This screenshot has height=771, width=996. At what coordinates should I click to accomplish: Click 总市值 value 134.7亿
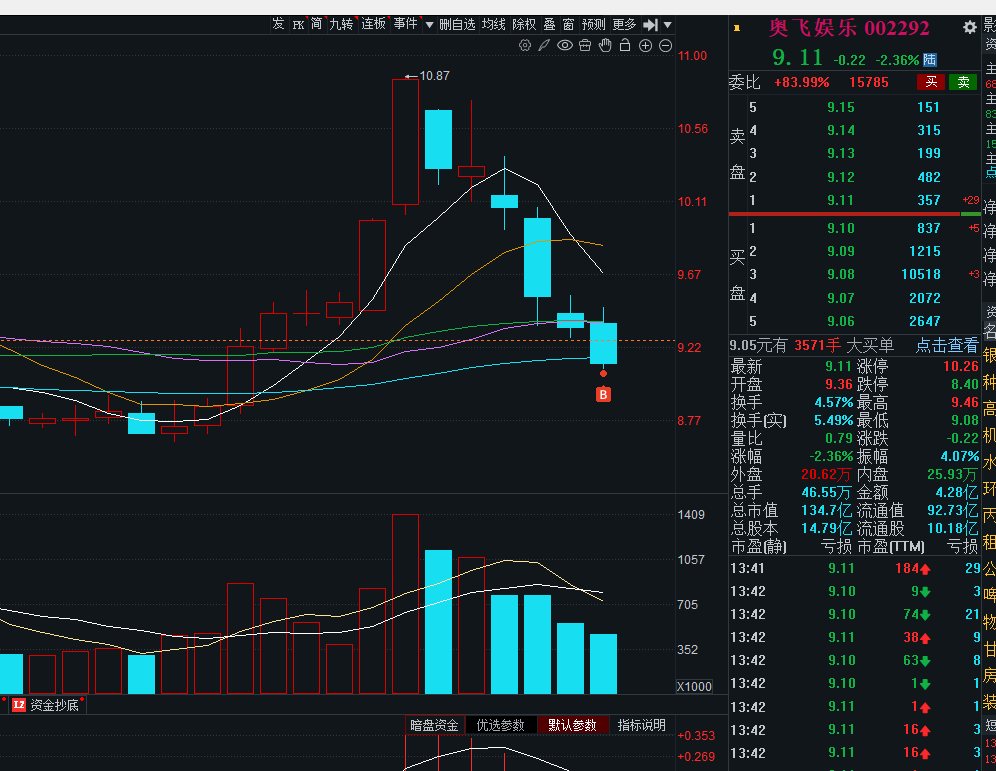pyautogui.click(x=826, y=510)
